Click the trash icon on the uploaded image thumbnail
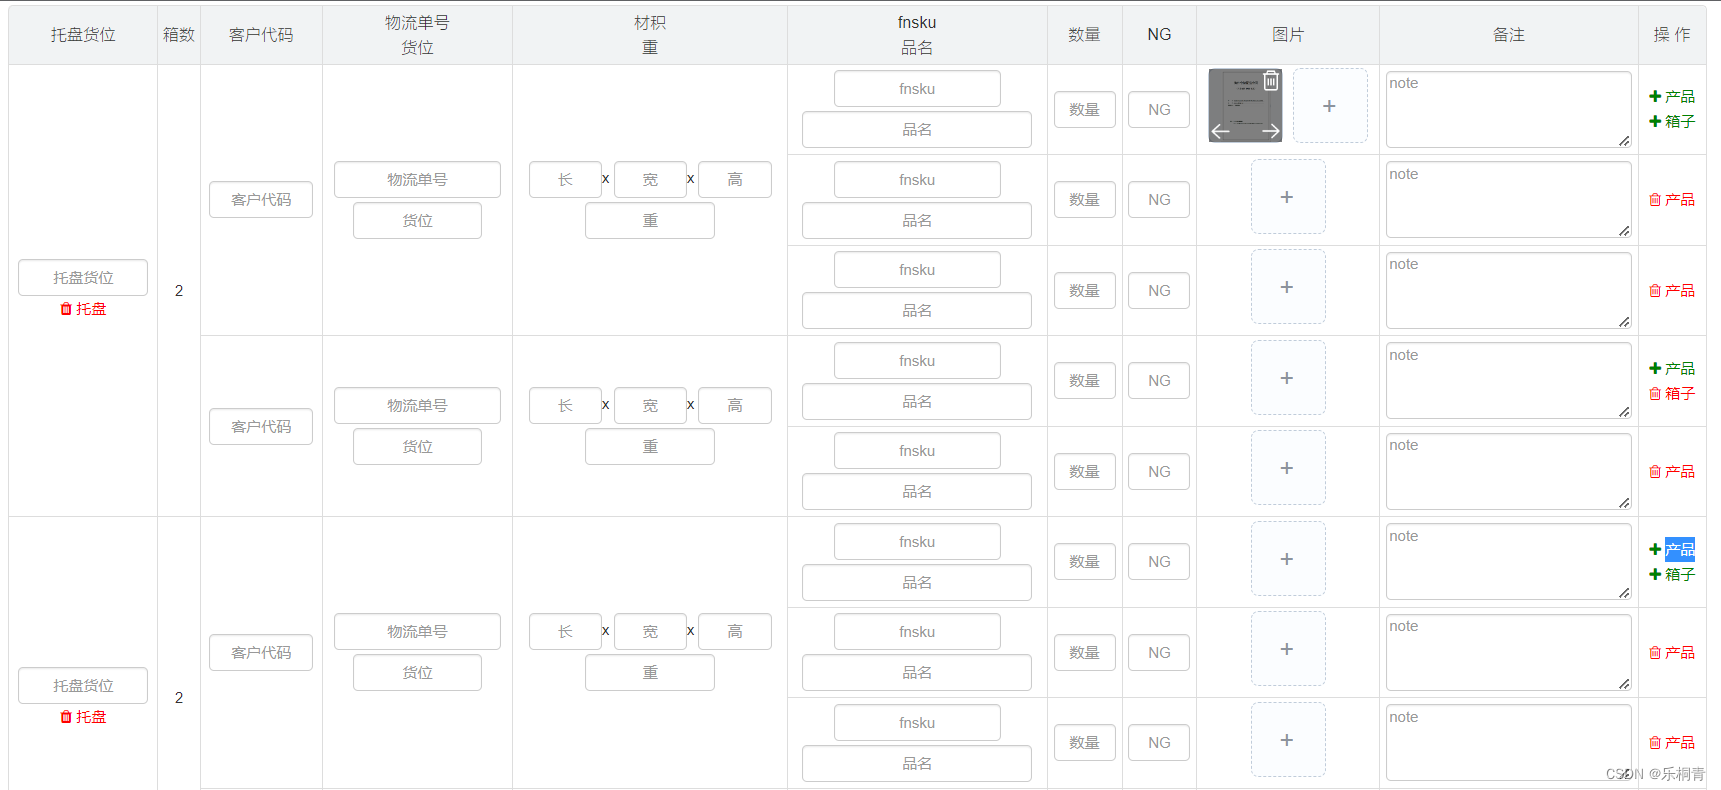Screen dimensions: 1721x790 tap(1270, 81)
